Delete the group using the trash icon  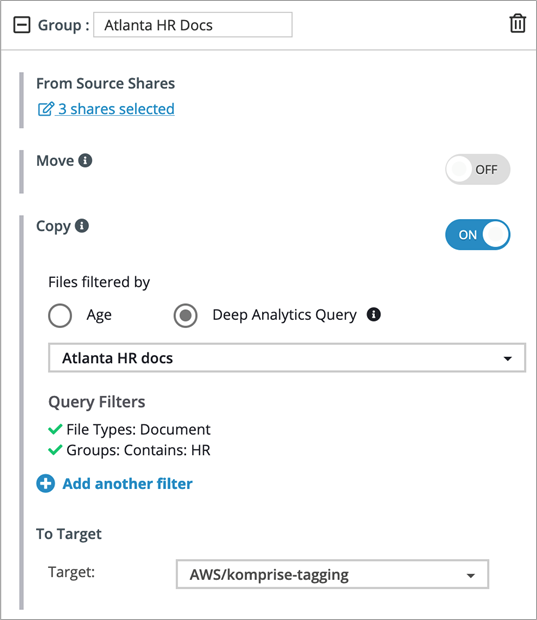[517, 23]
